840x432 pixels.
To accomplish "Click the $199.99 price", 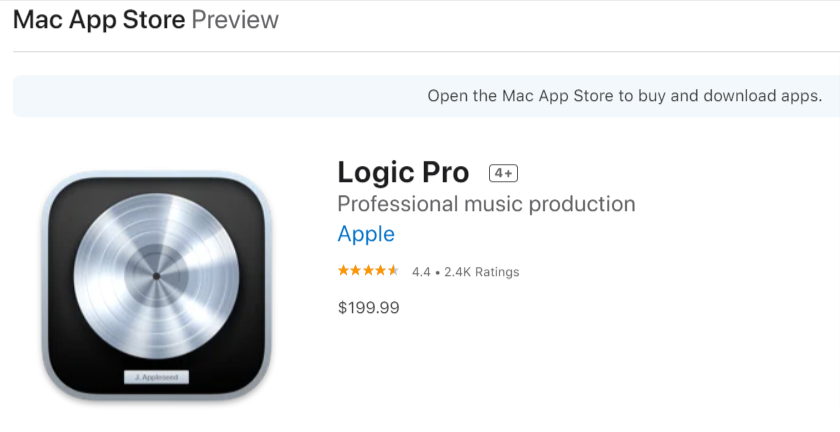I will 369,308.
